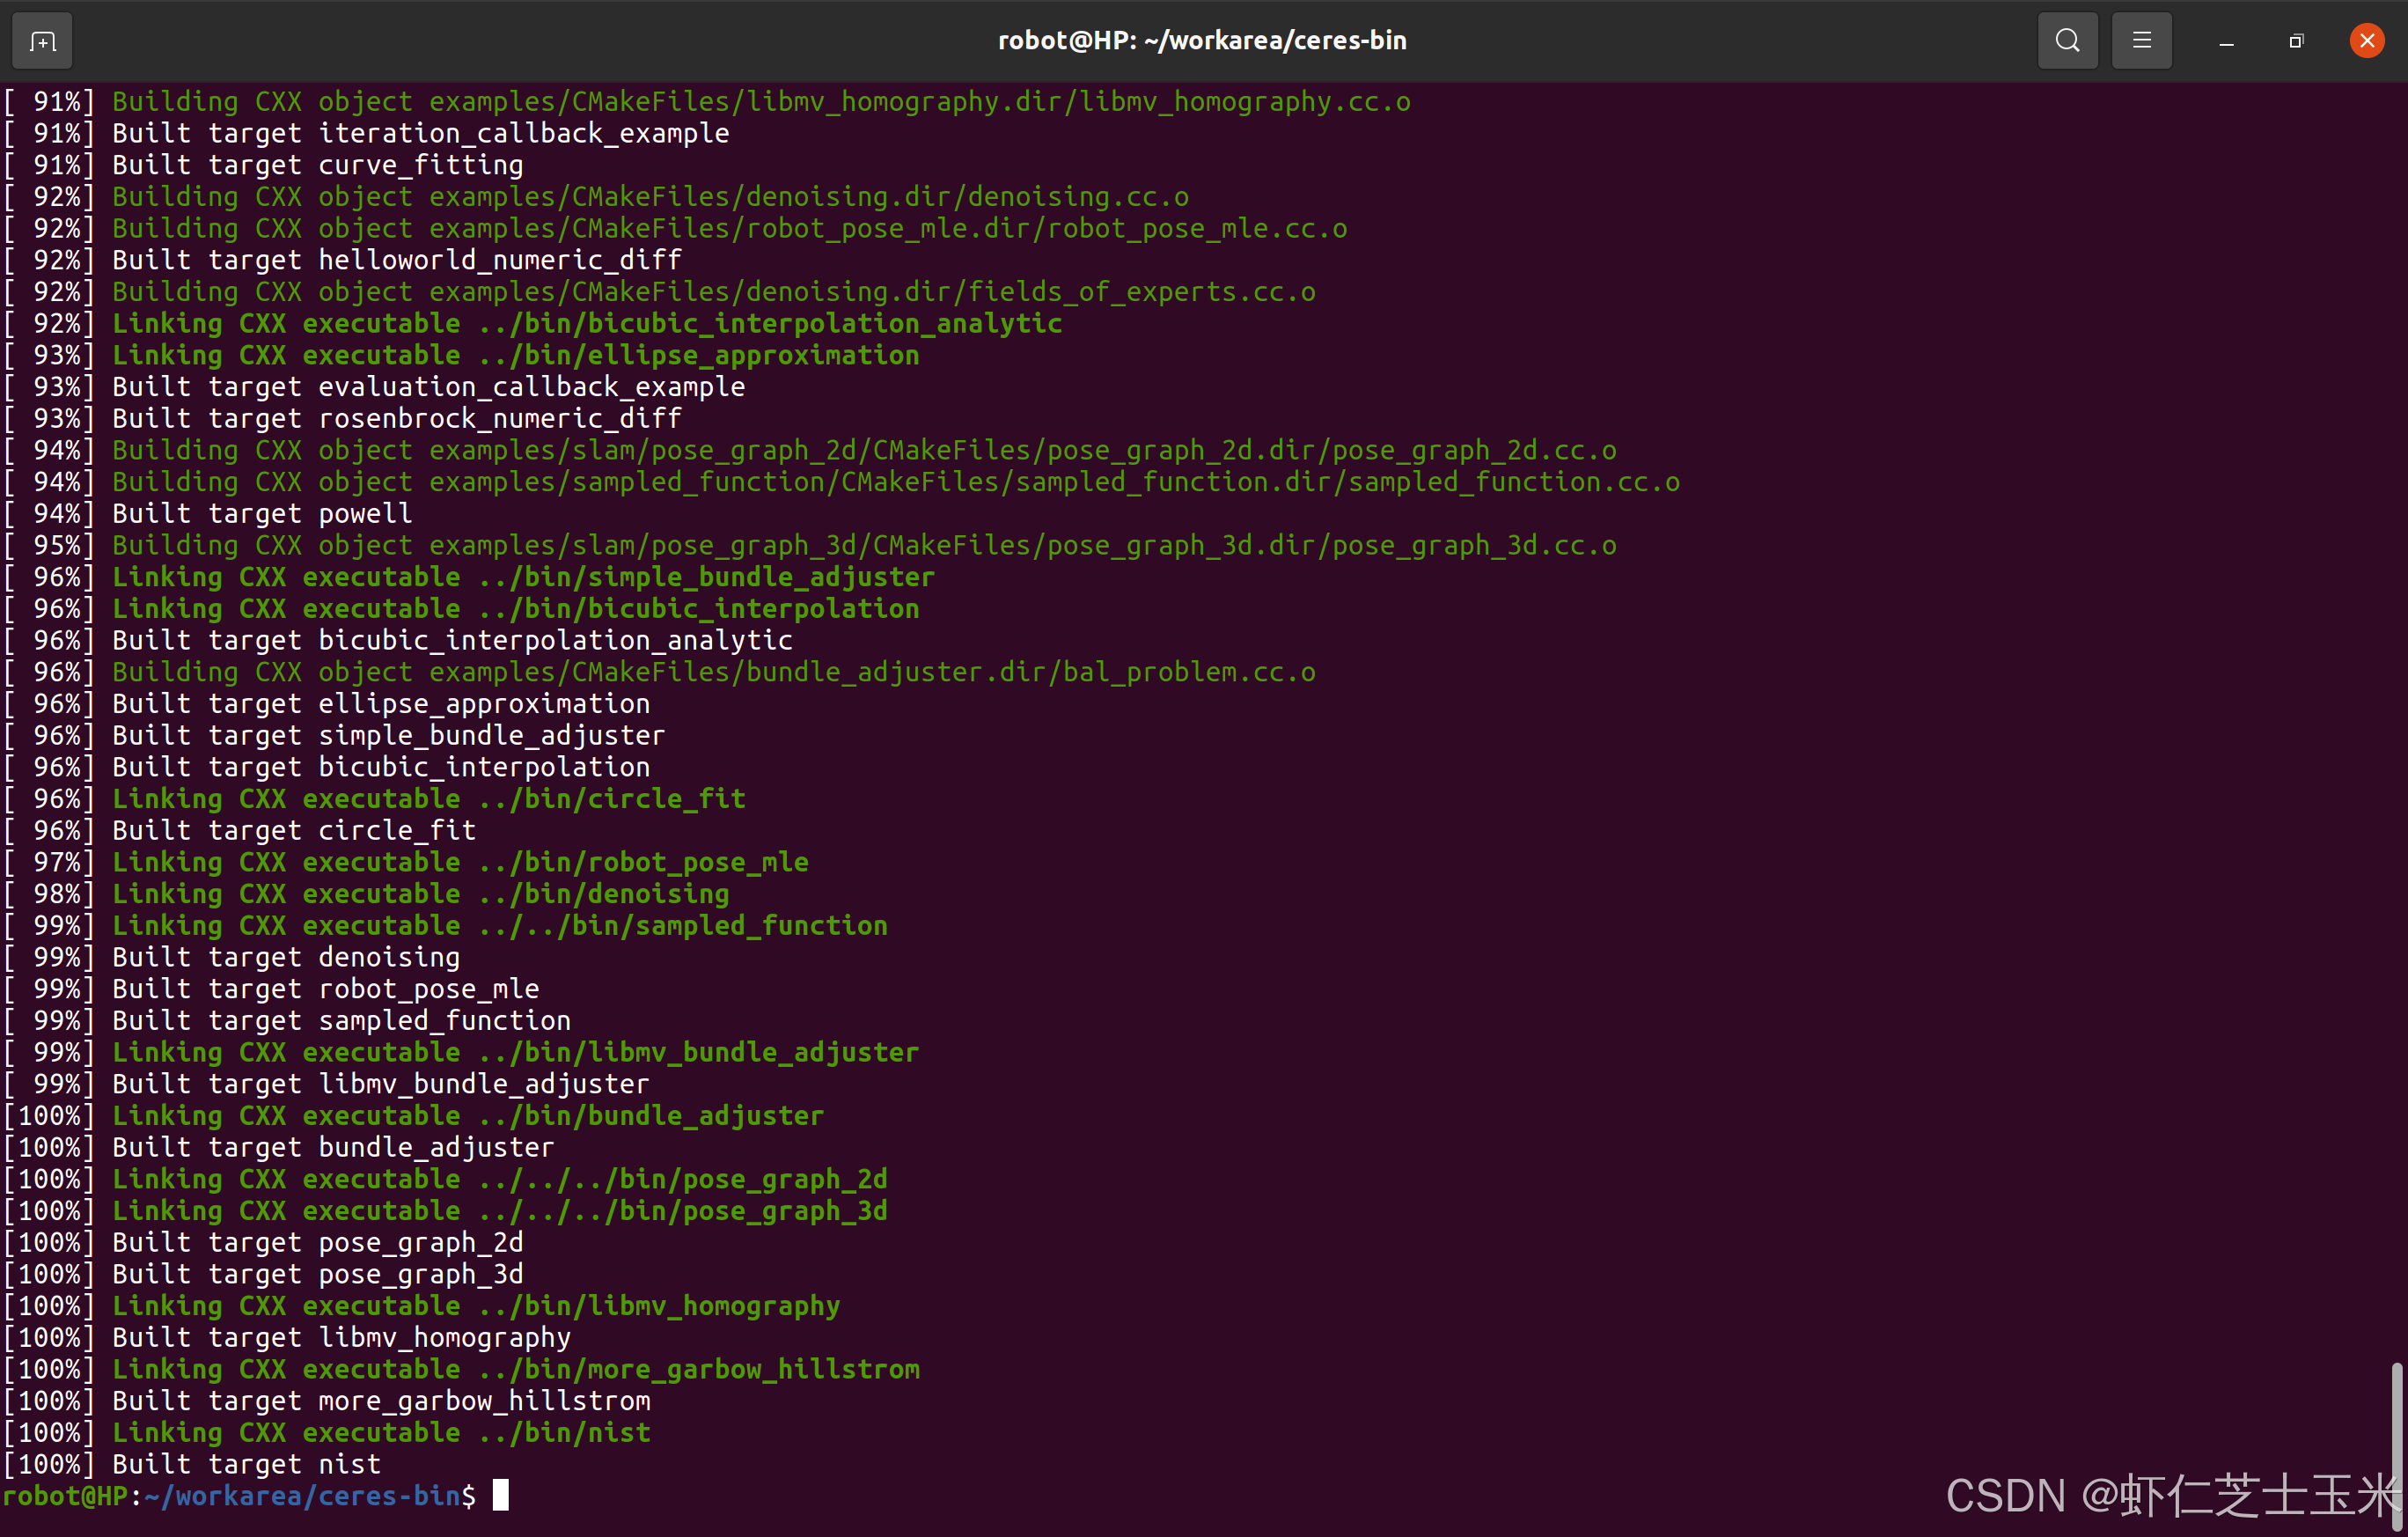Click the 'Linking CXX executable ../bin/nist' line

tap(380, 1432)
